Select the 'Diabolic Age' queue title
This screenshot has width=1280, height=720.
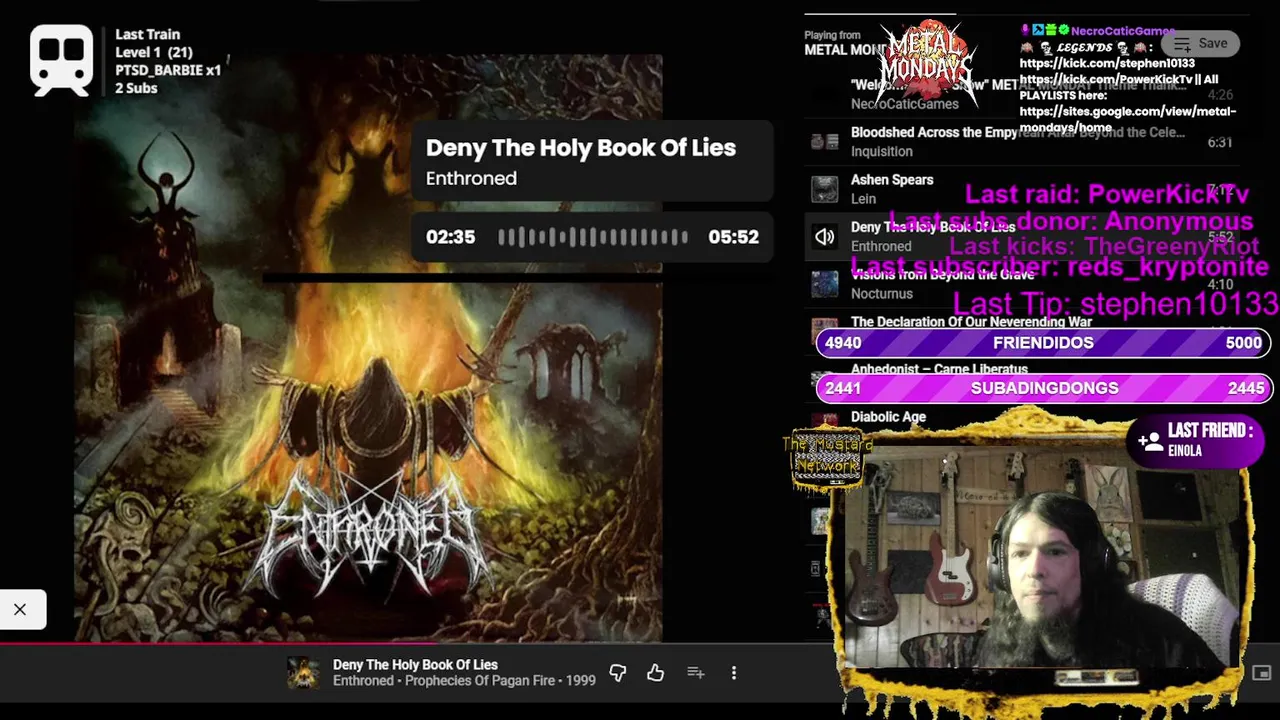pyautogui.click(x=888, y=417)
